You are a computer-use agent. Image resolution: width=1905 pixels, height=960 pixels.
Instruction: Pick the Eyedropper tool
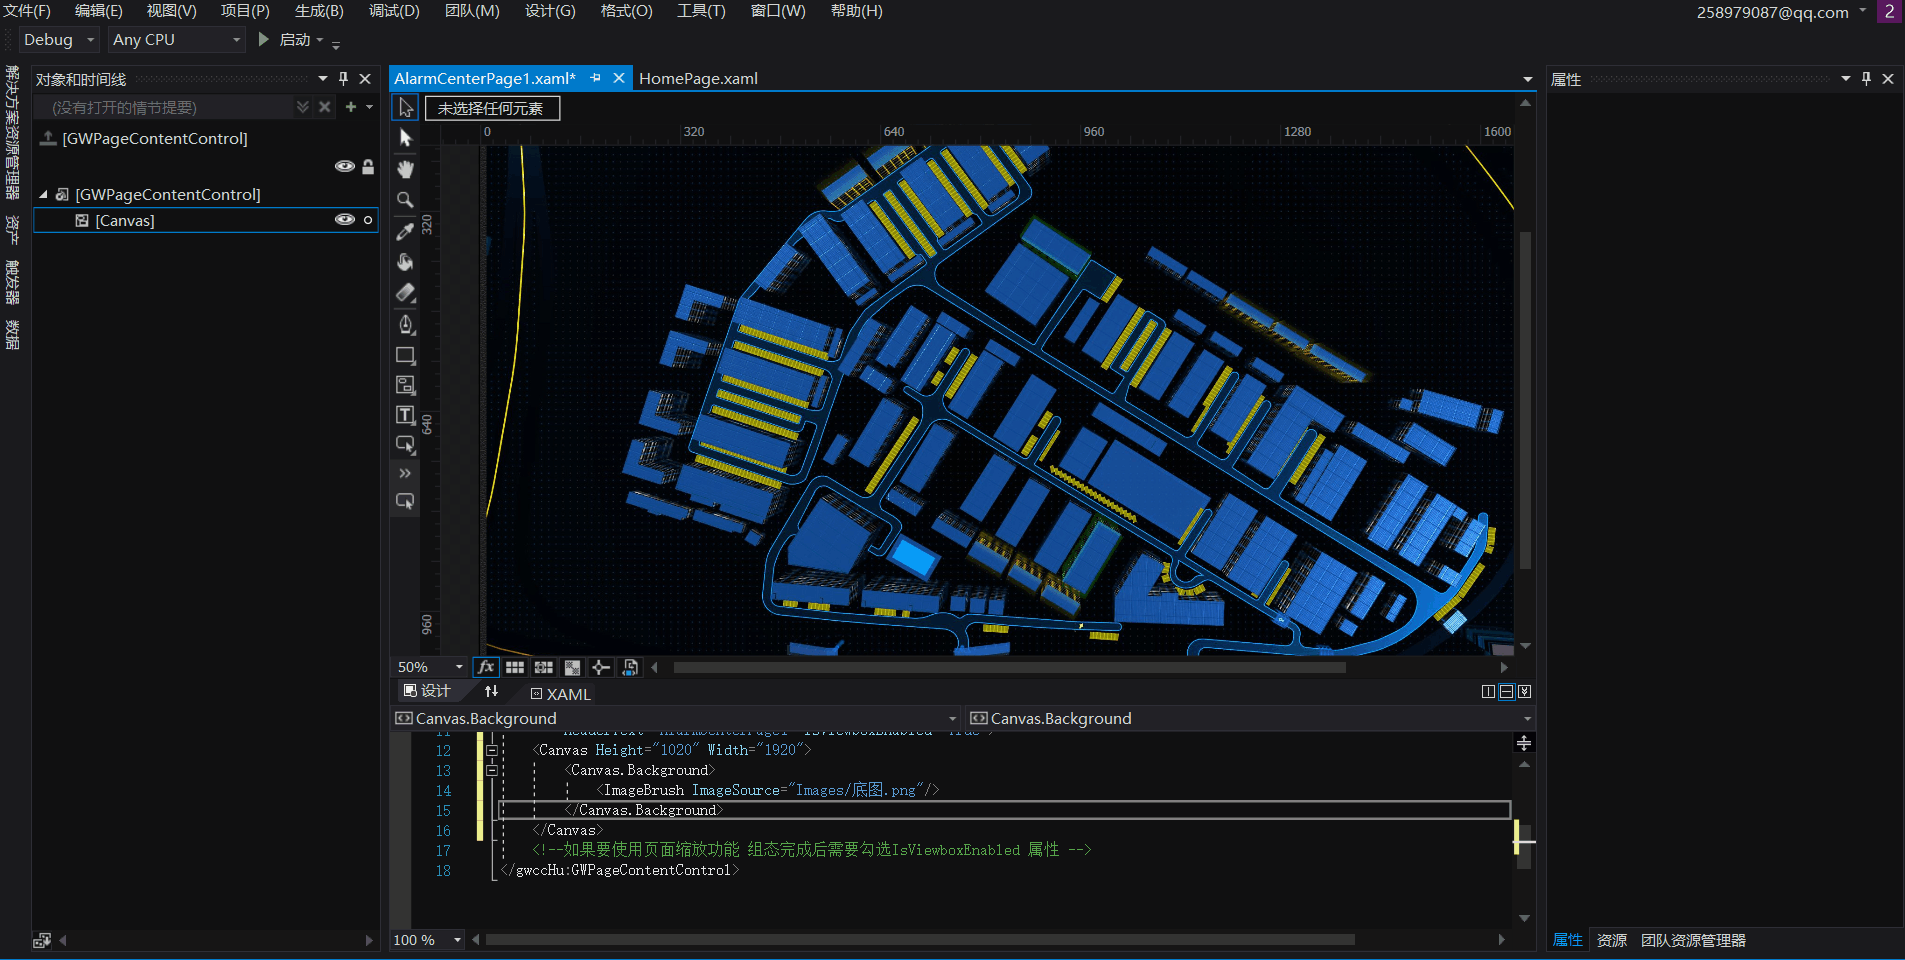[405, 231]
